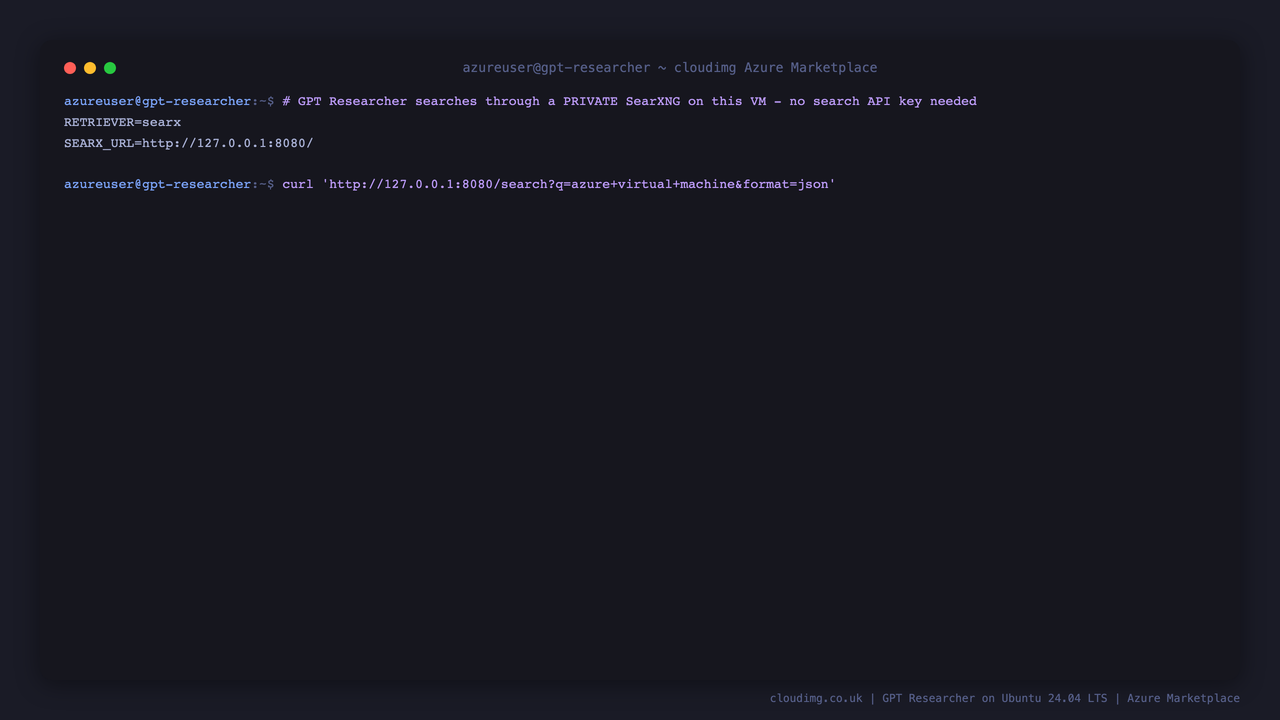The height and width of the screenshot is (720, 1280).
Task: Click the word 'curl' in the command
Action: 298,184
